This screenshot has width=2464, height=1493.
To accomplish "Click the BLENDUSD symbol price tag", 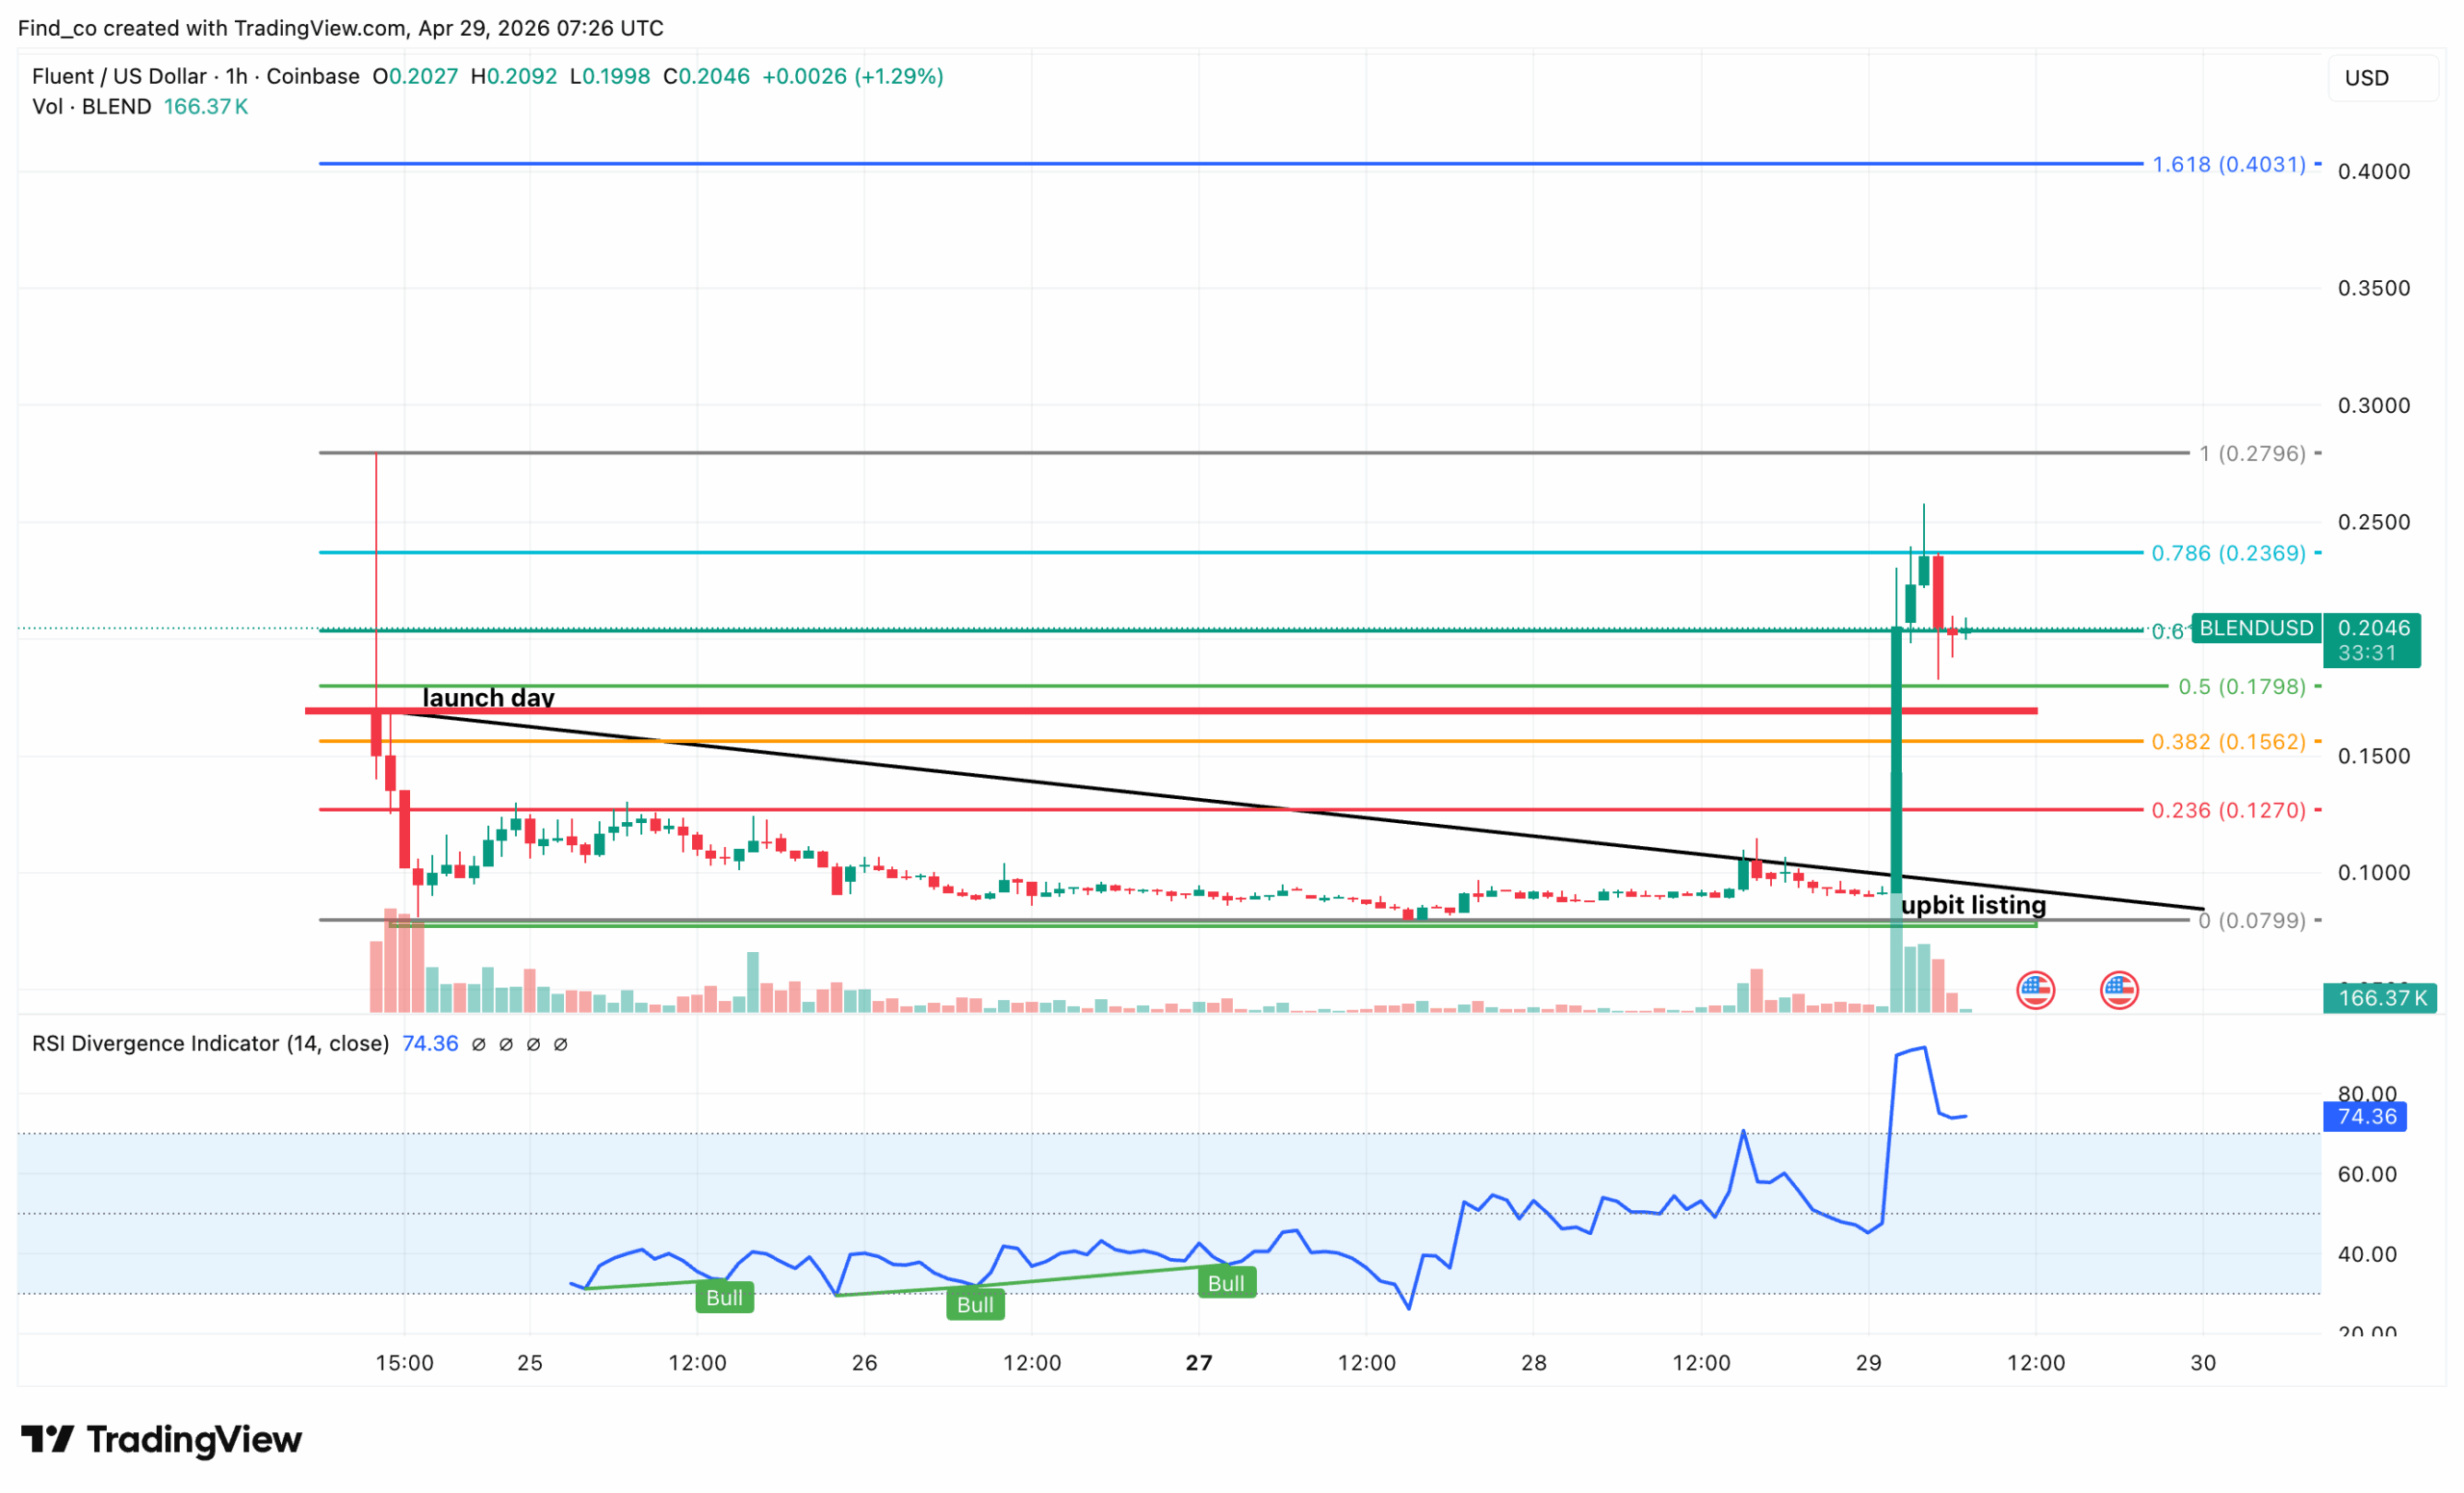I will (2256, 628).
